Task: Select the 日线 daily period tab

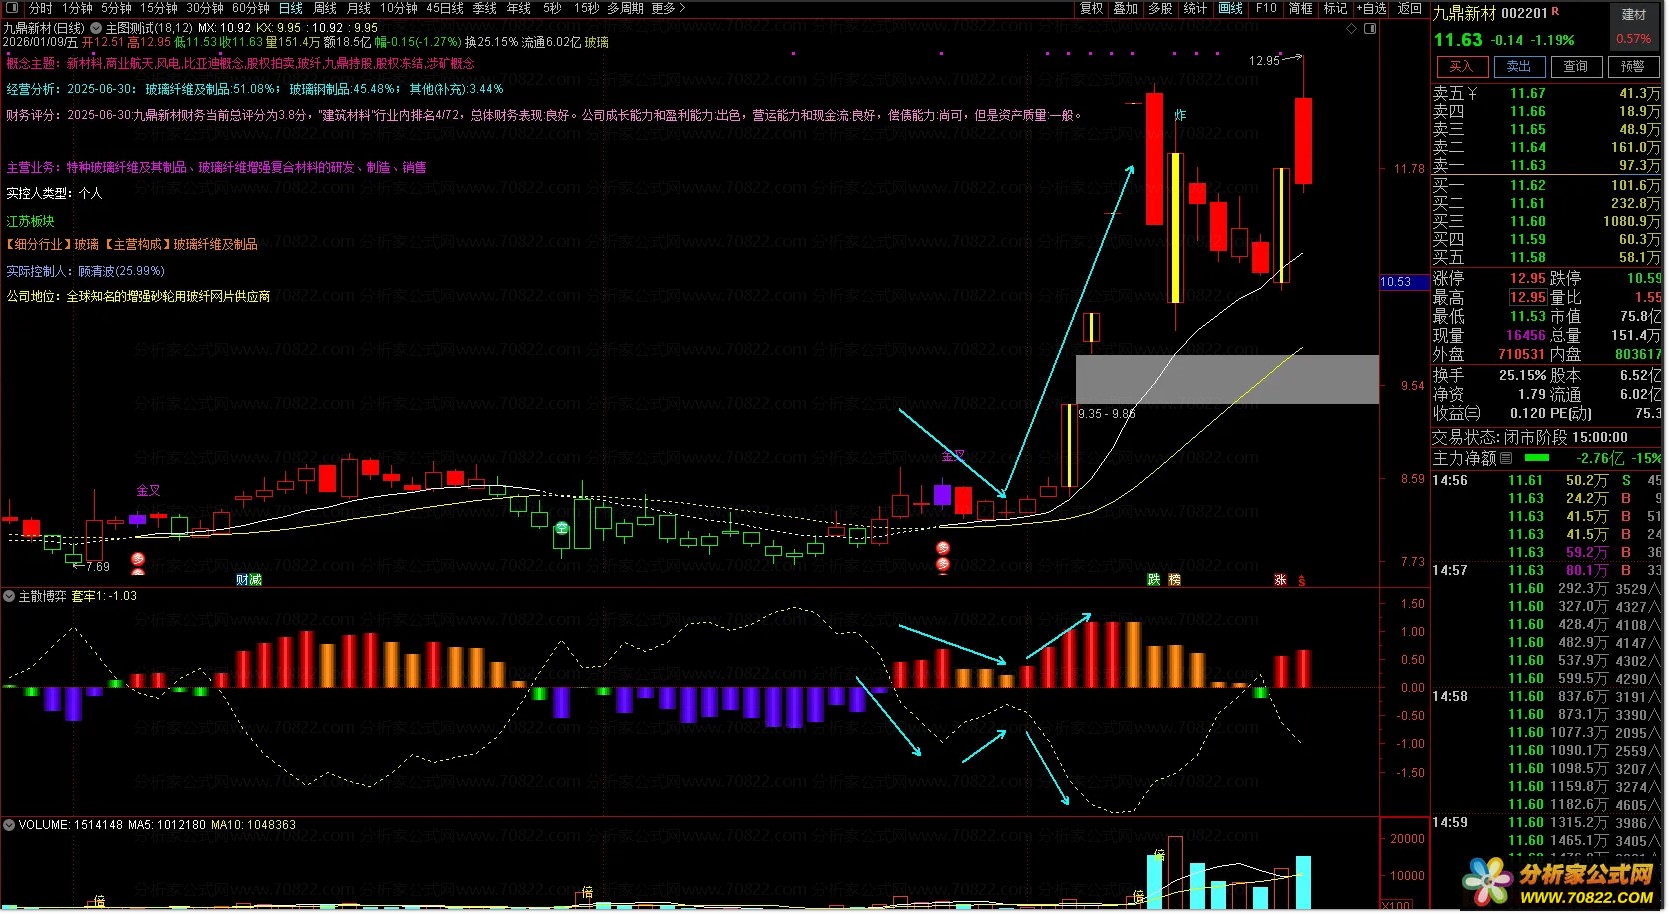Action: [x=291, y=8]
